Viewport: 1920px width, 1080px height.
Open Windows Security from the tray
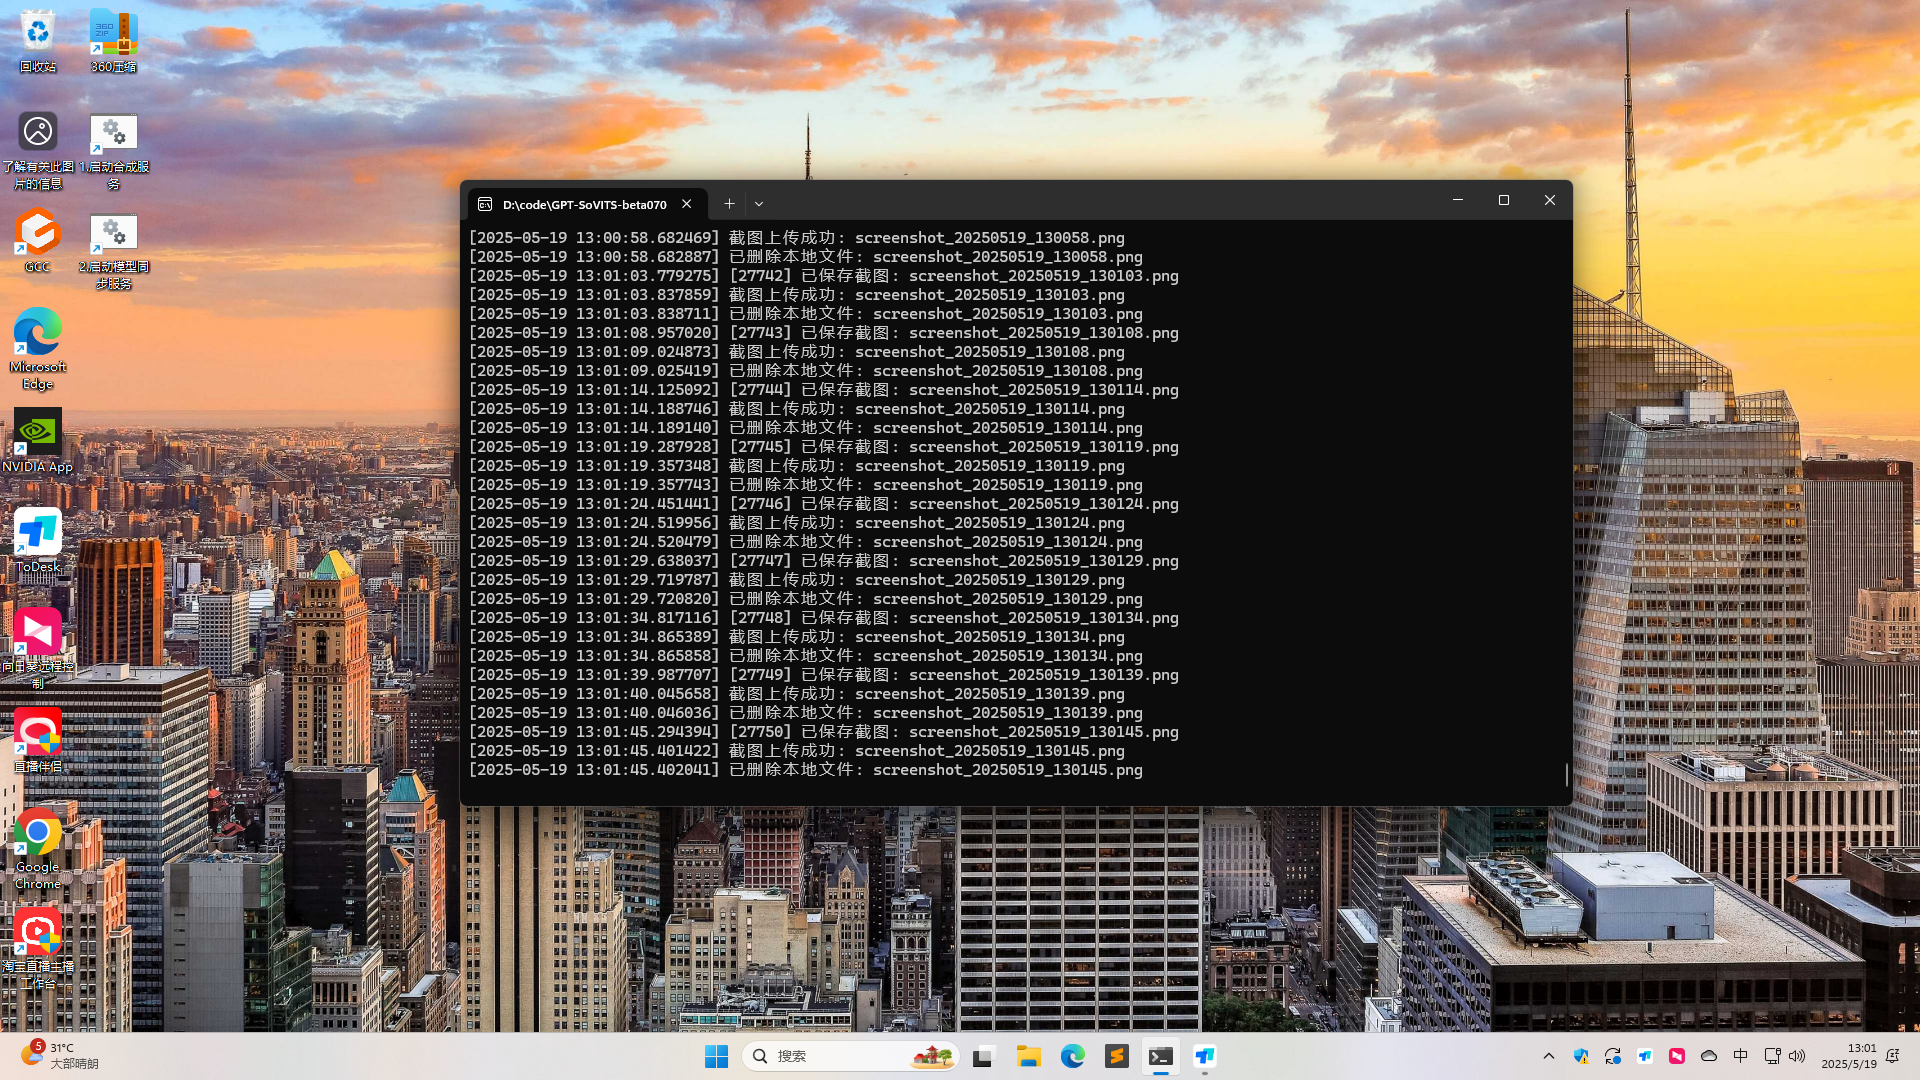(1581, 1056)
